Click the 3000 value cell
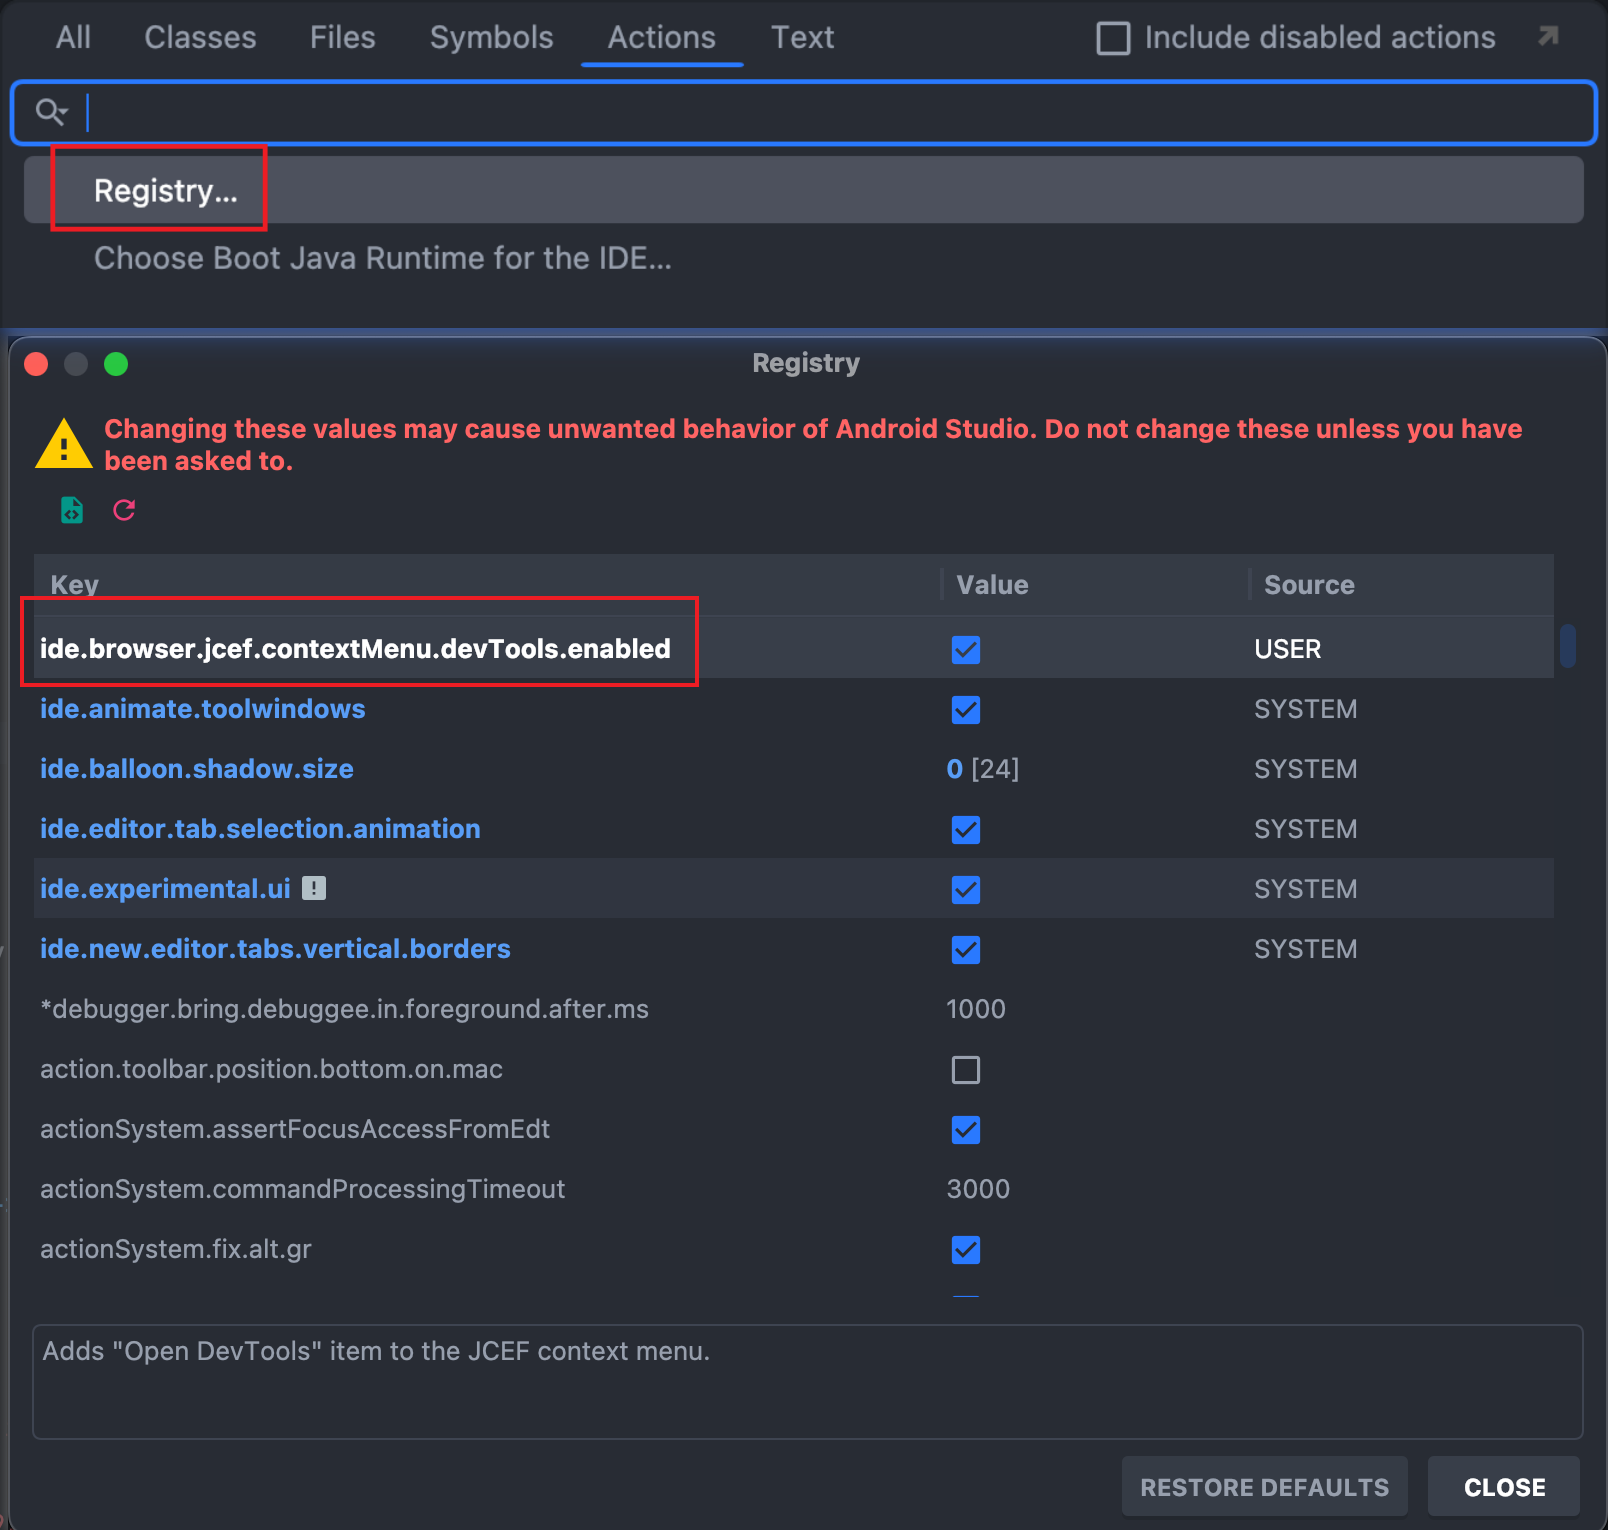The image size is (1608, 1530). pyautogui.click(x=978, y=1189)
